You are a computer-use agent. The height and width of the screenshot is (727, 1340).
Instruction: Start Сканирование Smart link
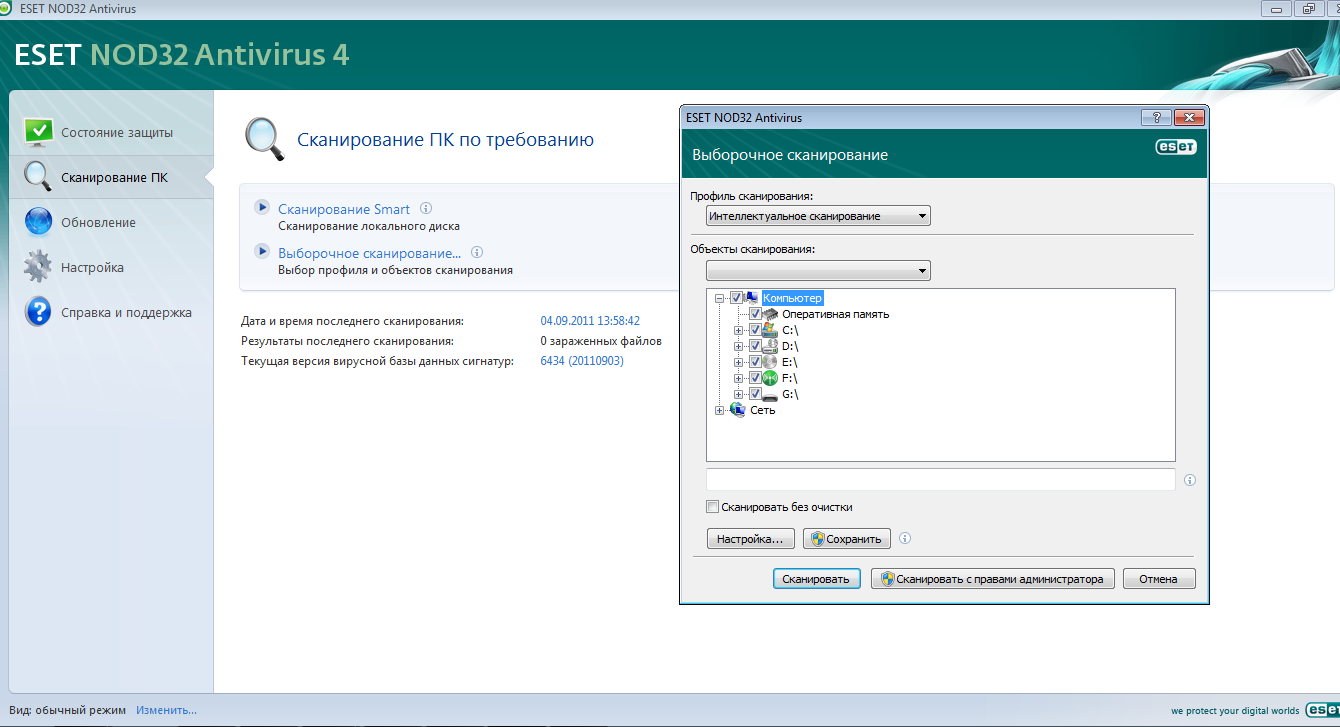(344, 209)
